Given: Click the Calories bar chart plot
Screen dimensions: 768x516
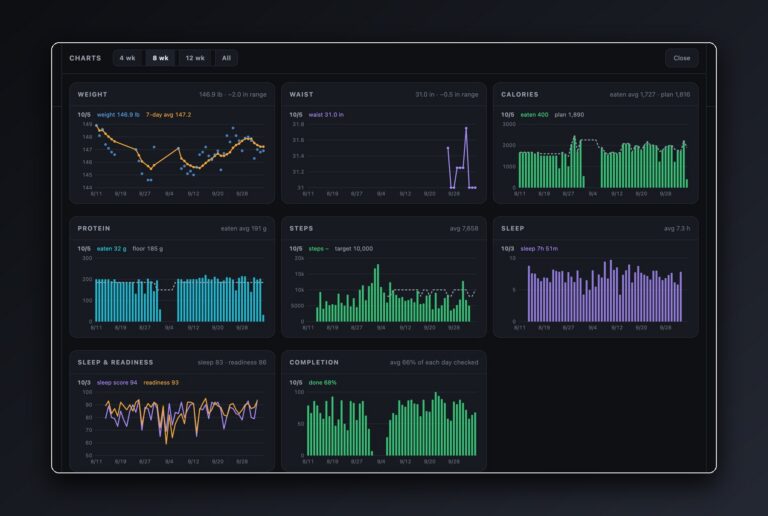Looking at the screenshot, I should tap(604, 156).
